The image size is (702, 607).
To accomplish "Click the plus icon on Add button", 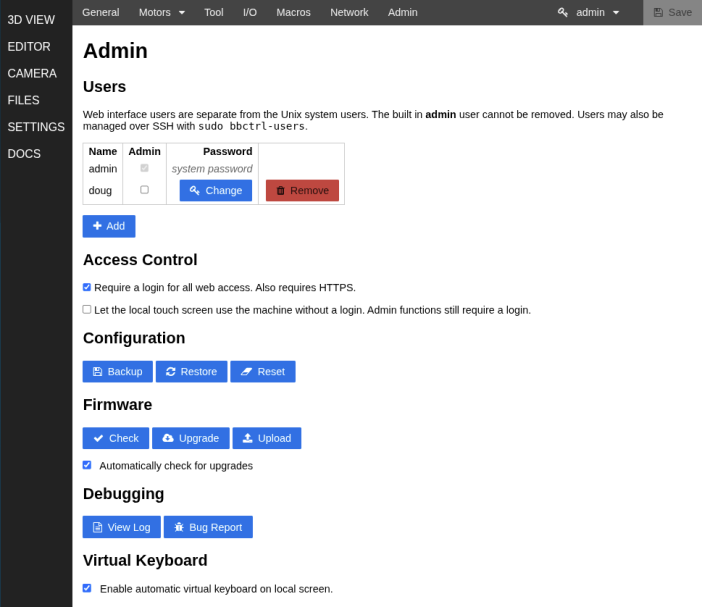I will coord(97,226).
